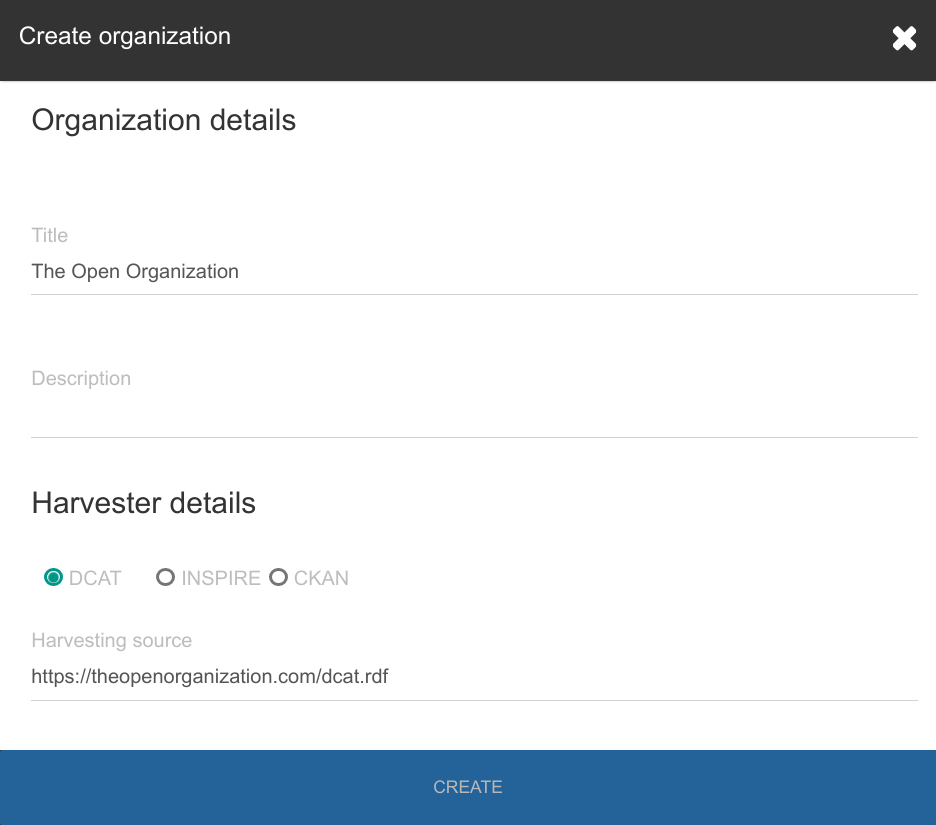936x825 pixels.
Task: Click the Description field label
Action: pyautogui.click(x=81, y=378)
